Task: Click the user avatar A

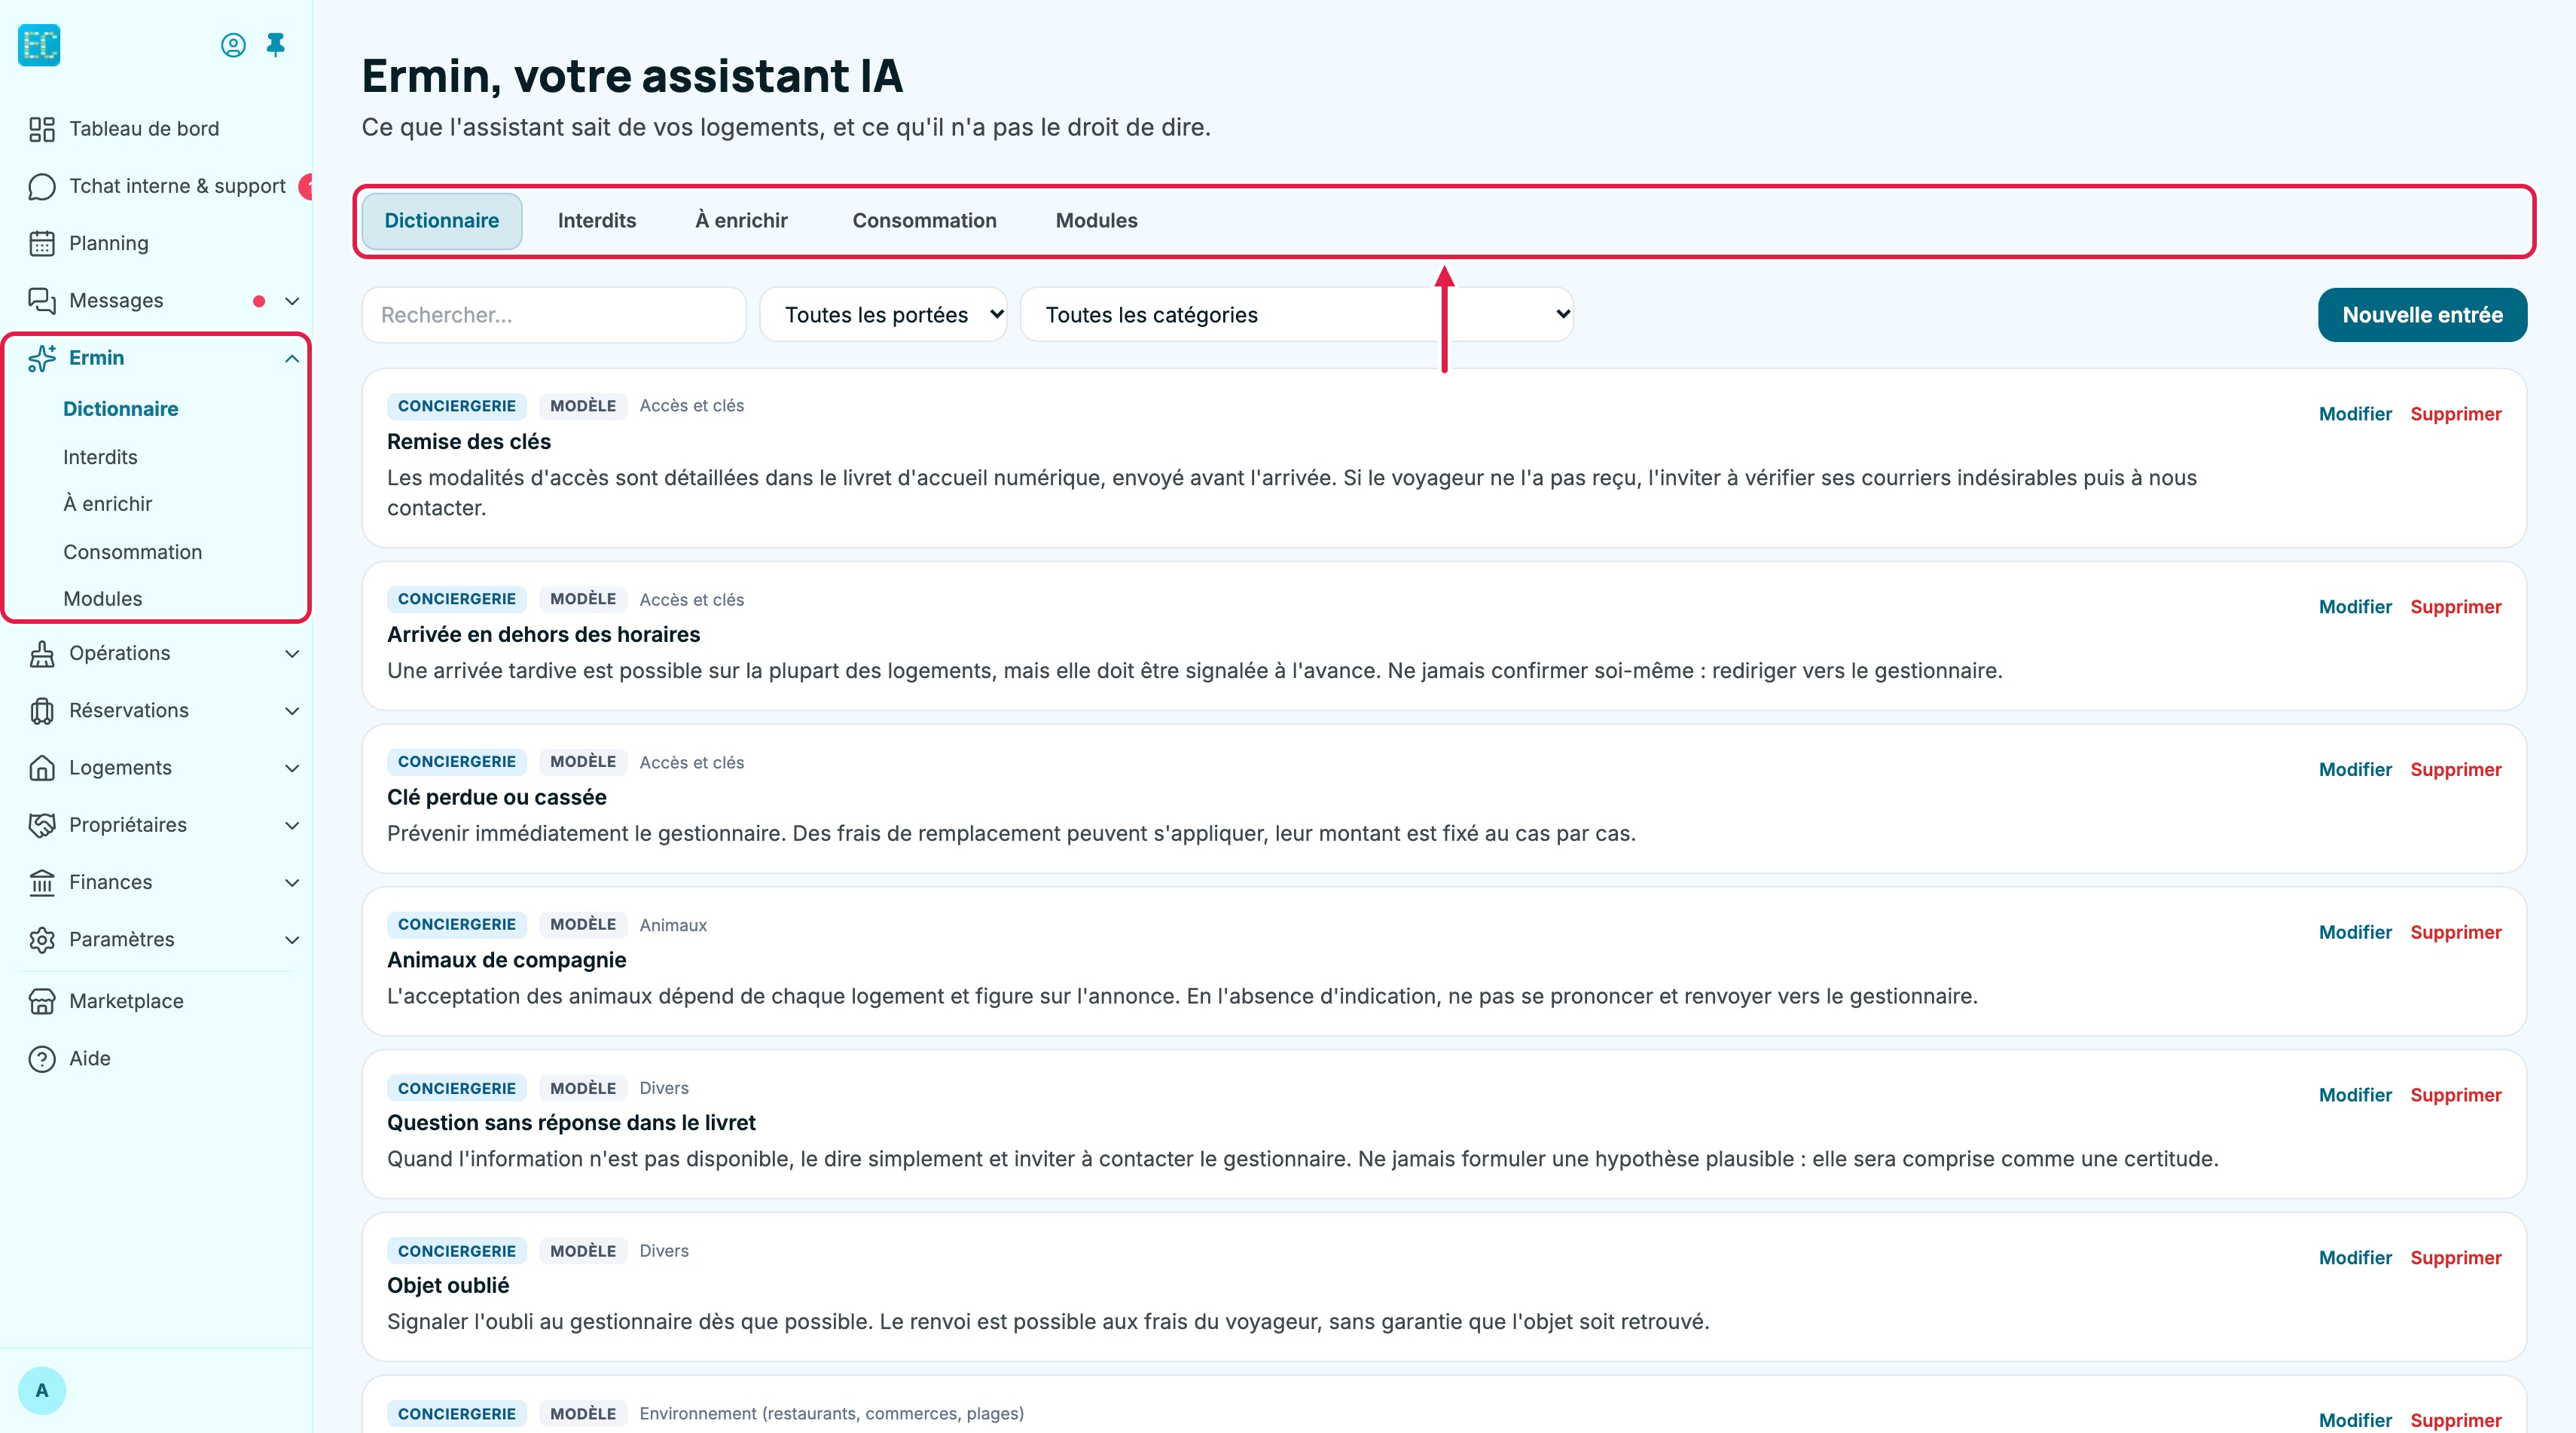Action: pyautogui.click(x=42, y=1390)
